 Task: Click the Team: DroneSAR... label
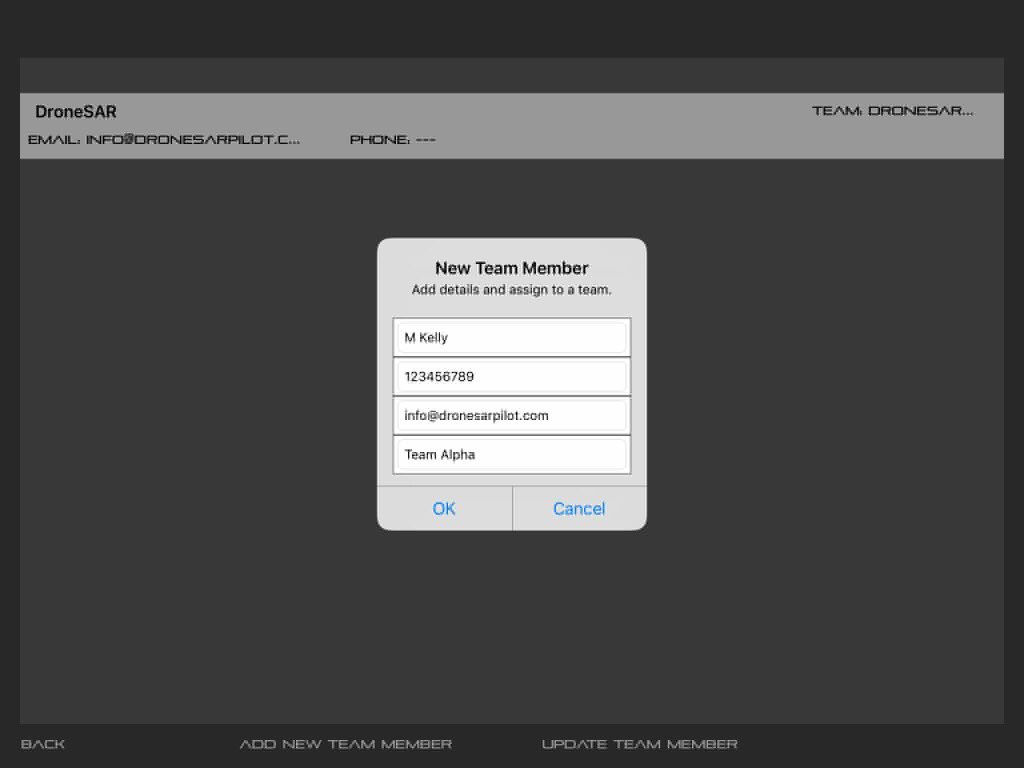pyautogui.click(x=893, y=110)
